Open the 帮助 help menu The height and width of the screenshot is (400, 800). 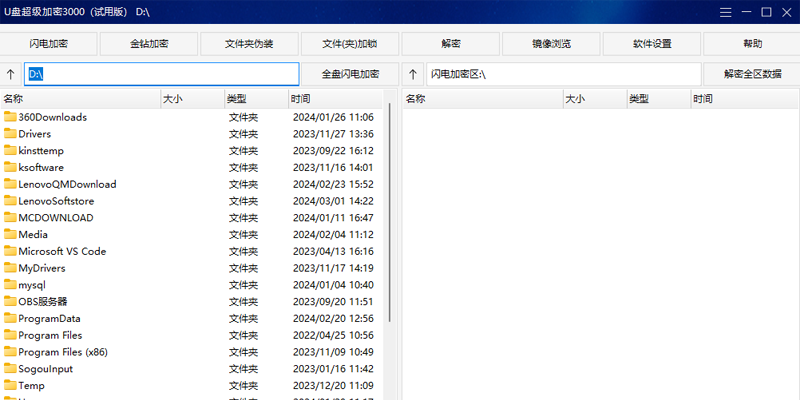tap(752, 44)
